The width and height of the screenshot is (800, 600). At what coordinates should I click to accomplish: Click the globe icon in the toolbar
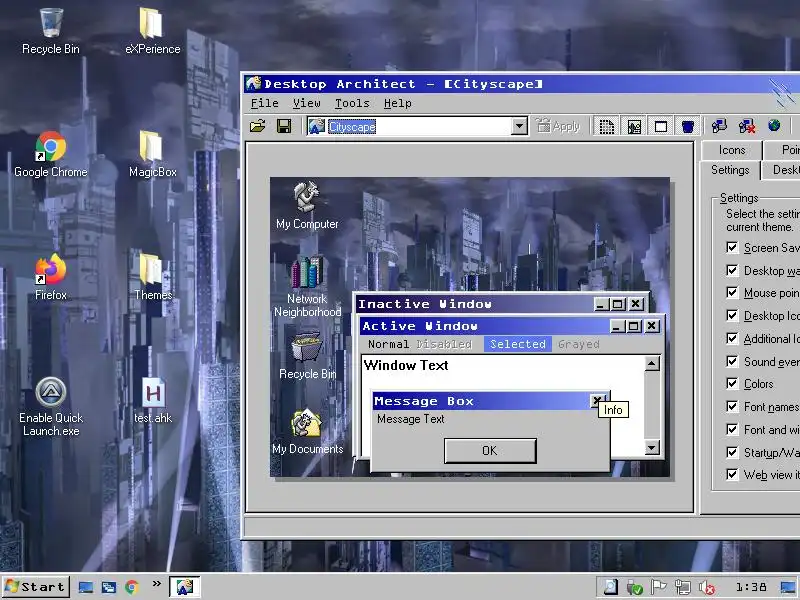pyautogui.click(x=774, y=125)
